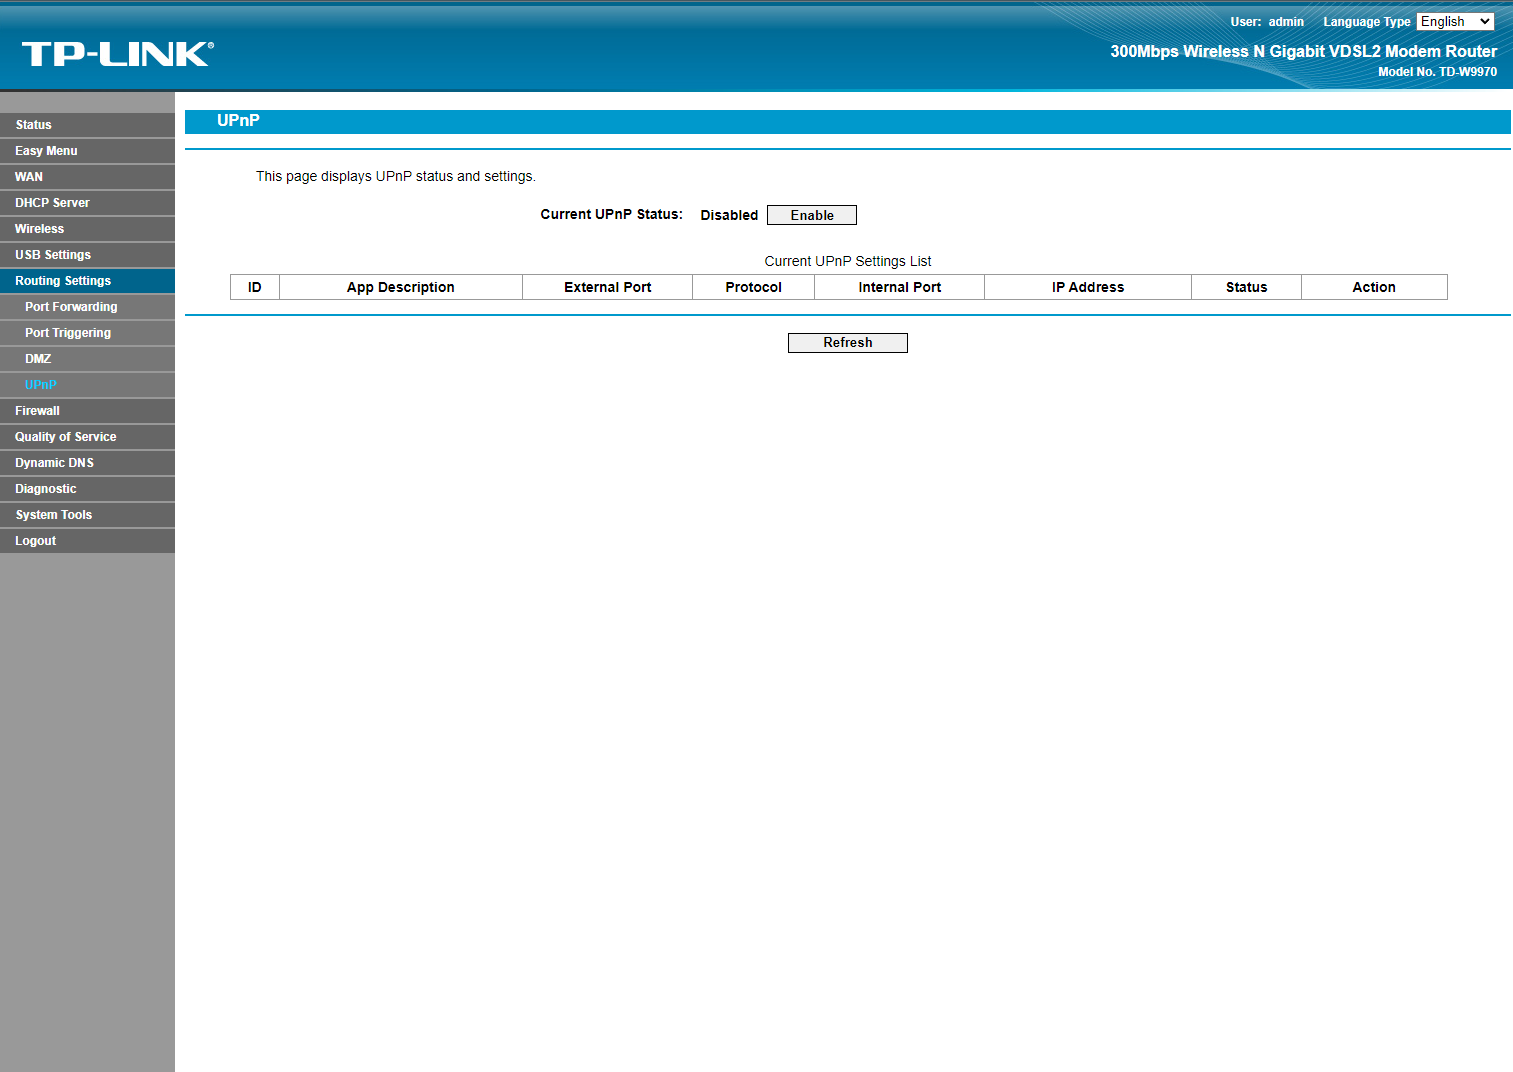Open the Port Triggering page

67,332
